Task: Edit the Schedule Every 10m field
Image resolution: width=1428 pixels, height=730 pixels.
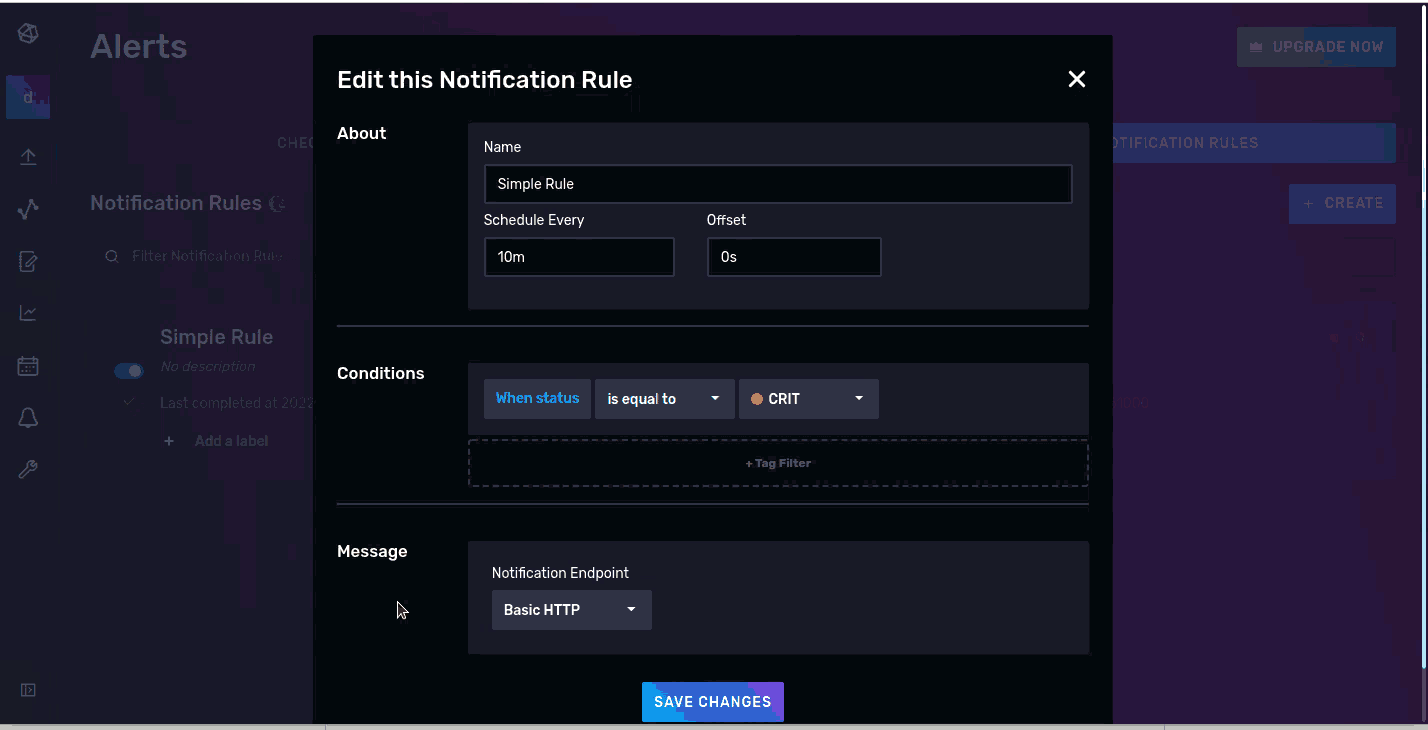Action: [579, 256]
